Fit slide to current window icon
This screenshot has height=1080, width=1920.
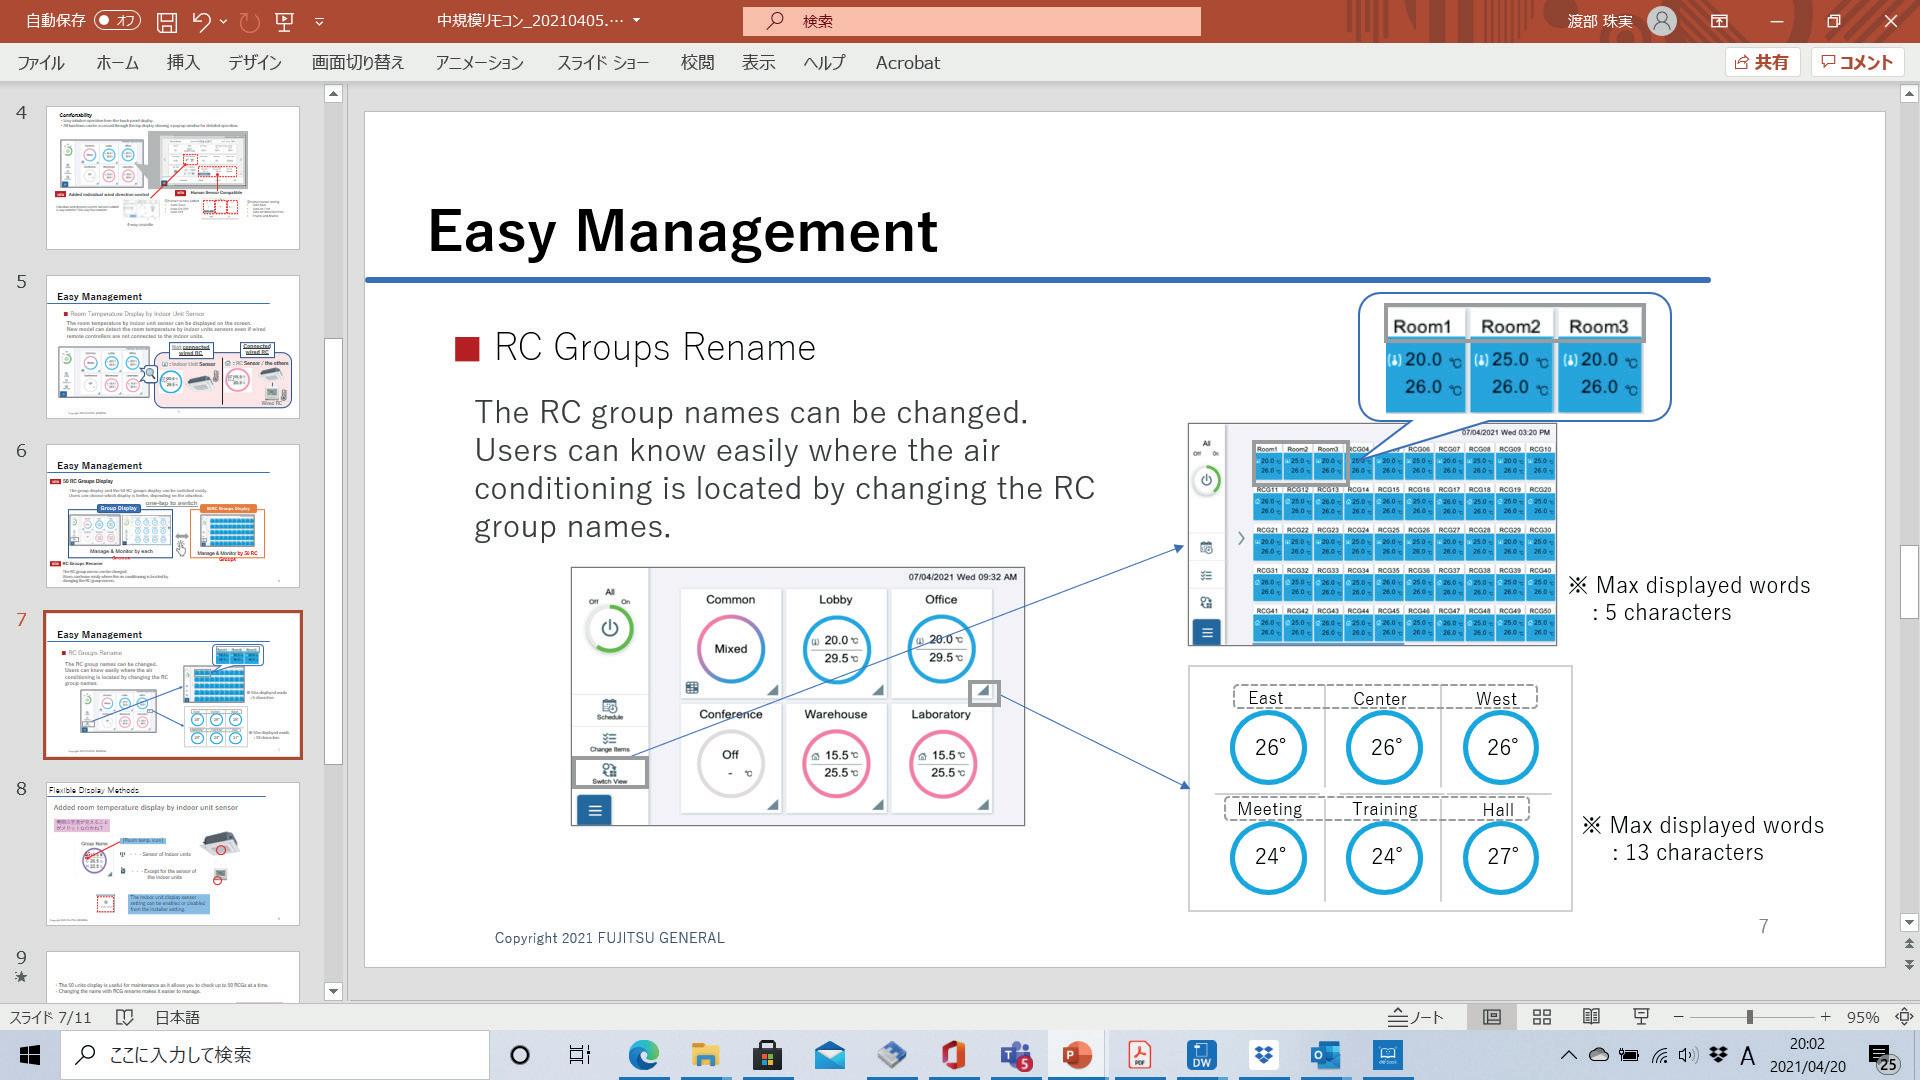coord(1904,1017)
